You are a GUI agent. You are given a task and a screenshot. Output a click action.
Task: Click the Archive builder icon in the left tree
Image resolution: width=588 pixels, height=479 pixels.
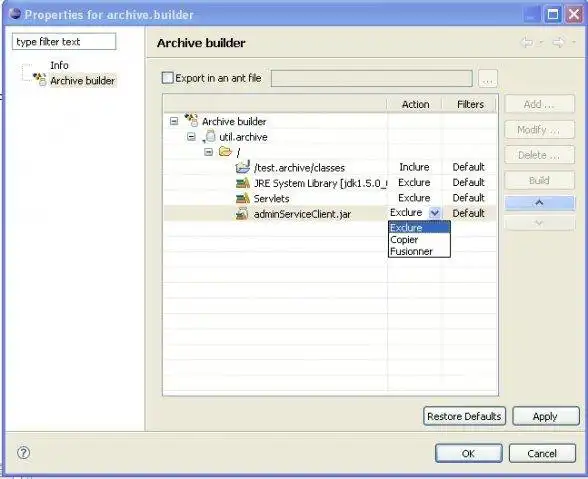pos(39,80)
